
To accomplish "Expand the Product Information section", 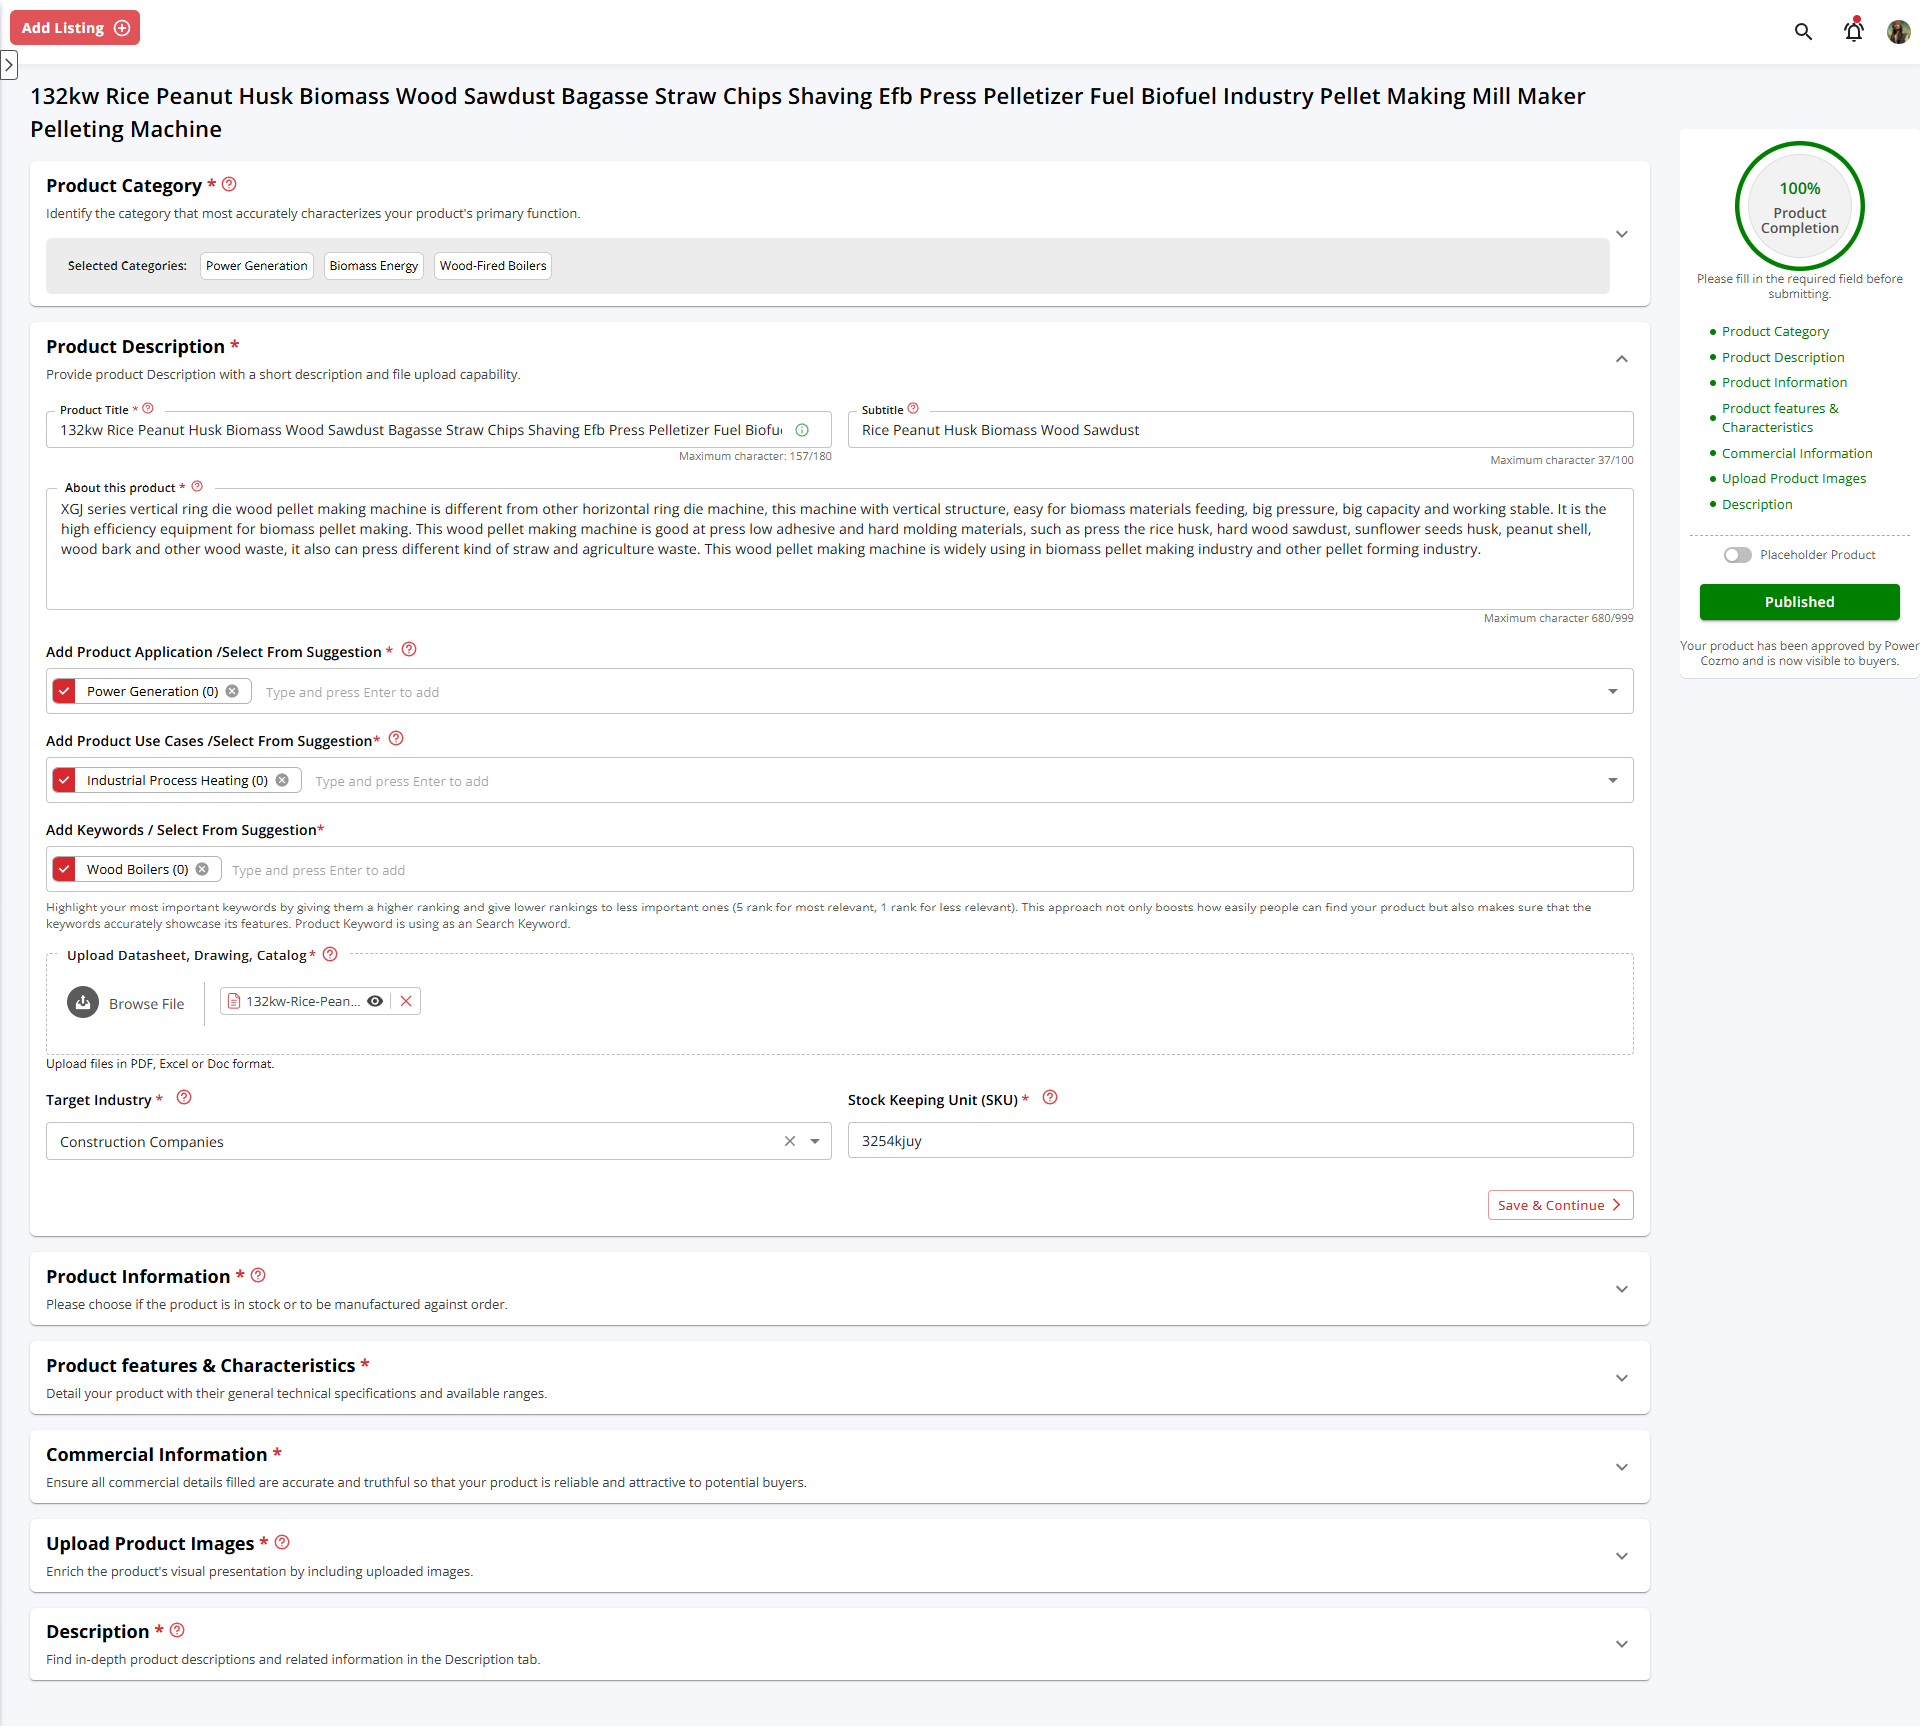I will click(x=1621, y=1289).
